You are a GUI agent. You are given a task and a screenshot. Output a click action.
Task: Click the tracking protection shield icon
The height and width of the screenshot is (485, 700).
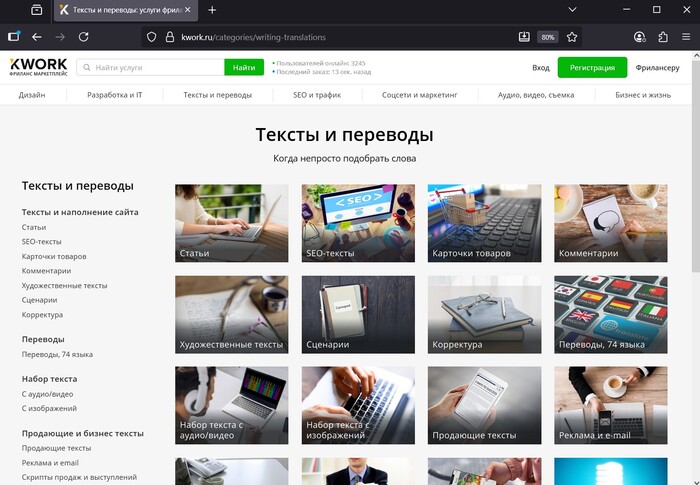[151, 37]
